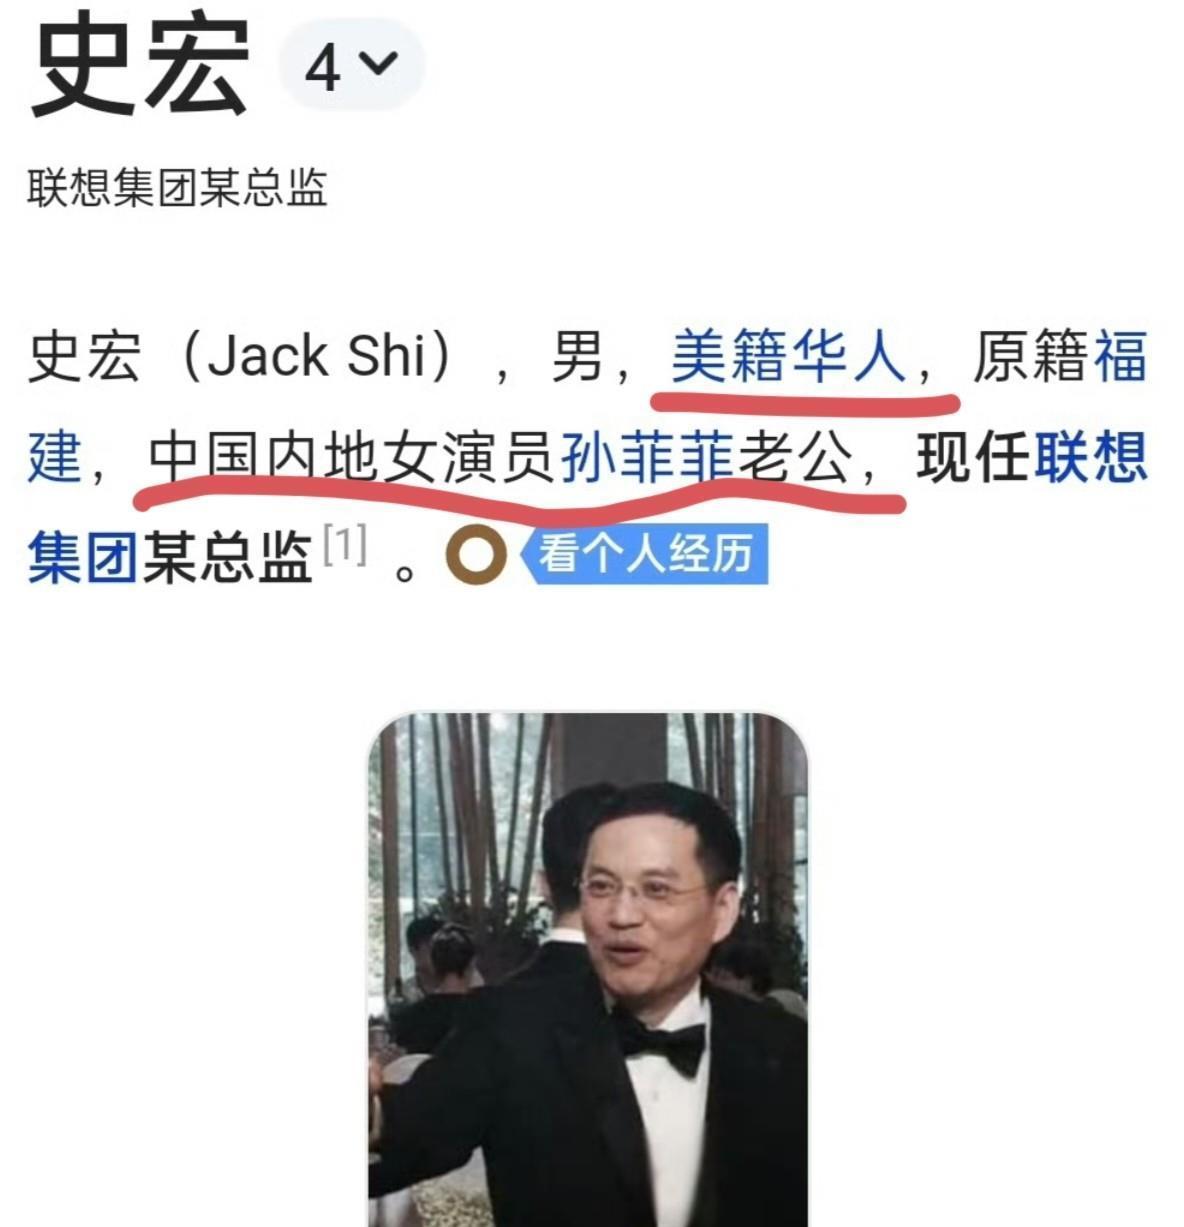Image resolution: width=1184 pixels, height=1227 pixels.
Task: Tap the 老公 text after 孙菲菲
Action: (x=795, y=459)
